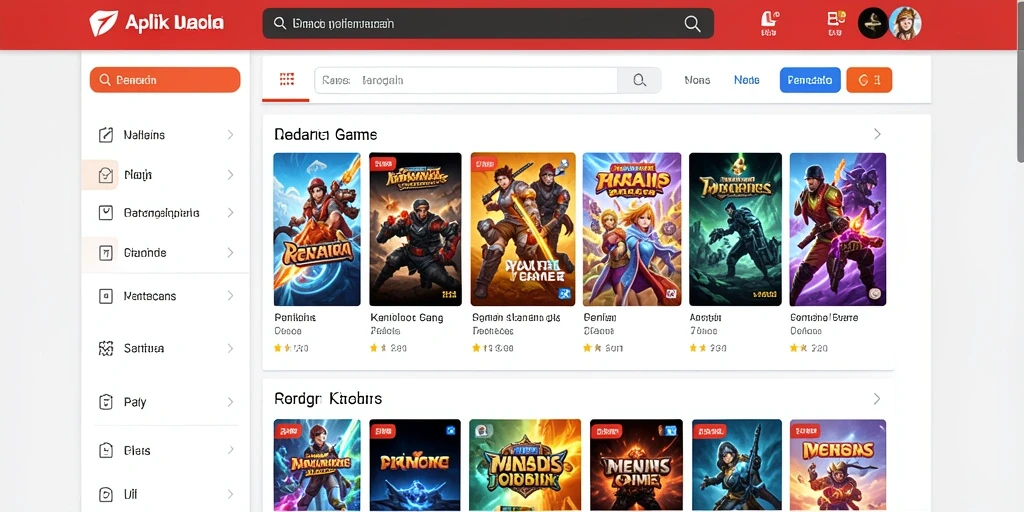
Task: Click the icon next to Sartiuea
Action: 106,348
